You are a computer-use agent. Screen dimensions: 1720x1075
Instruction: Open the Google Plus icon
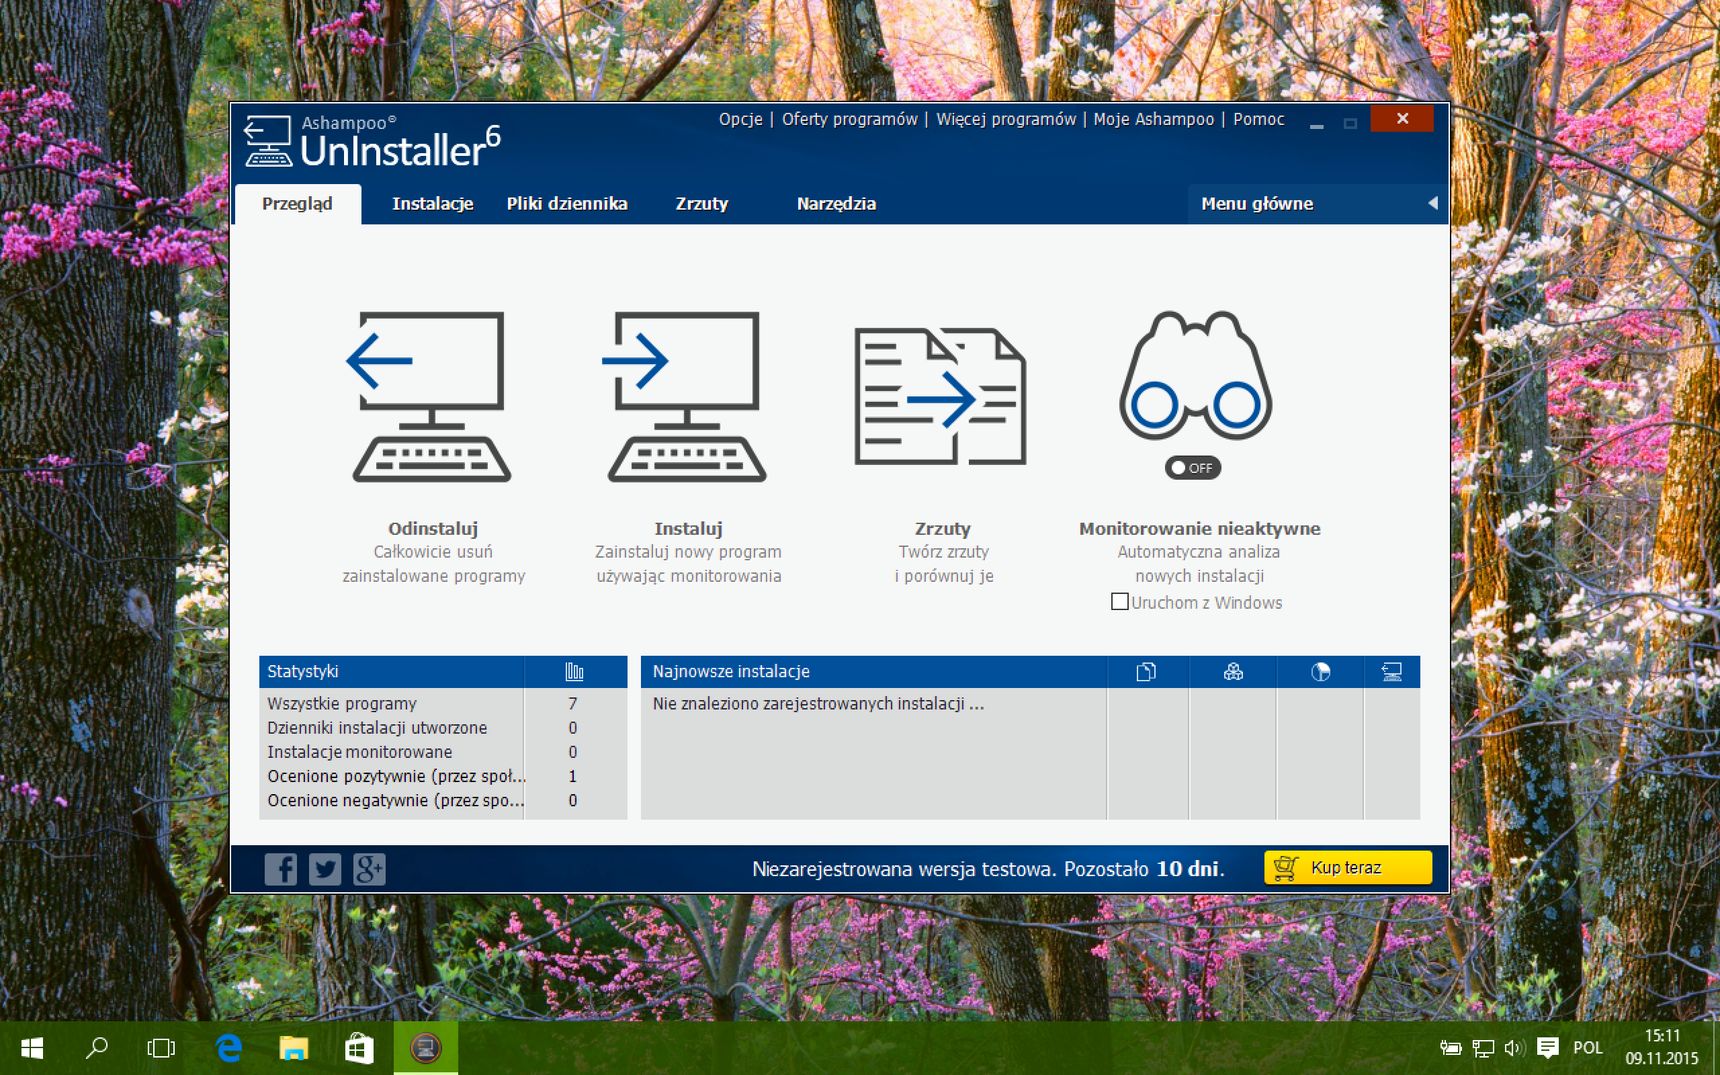[369, 869]
